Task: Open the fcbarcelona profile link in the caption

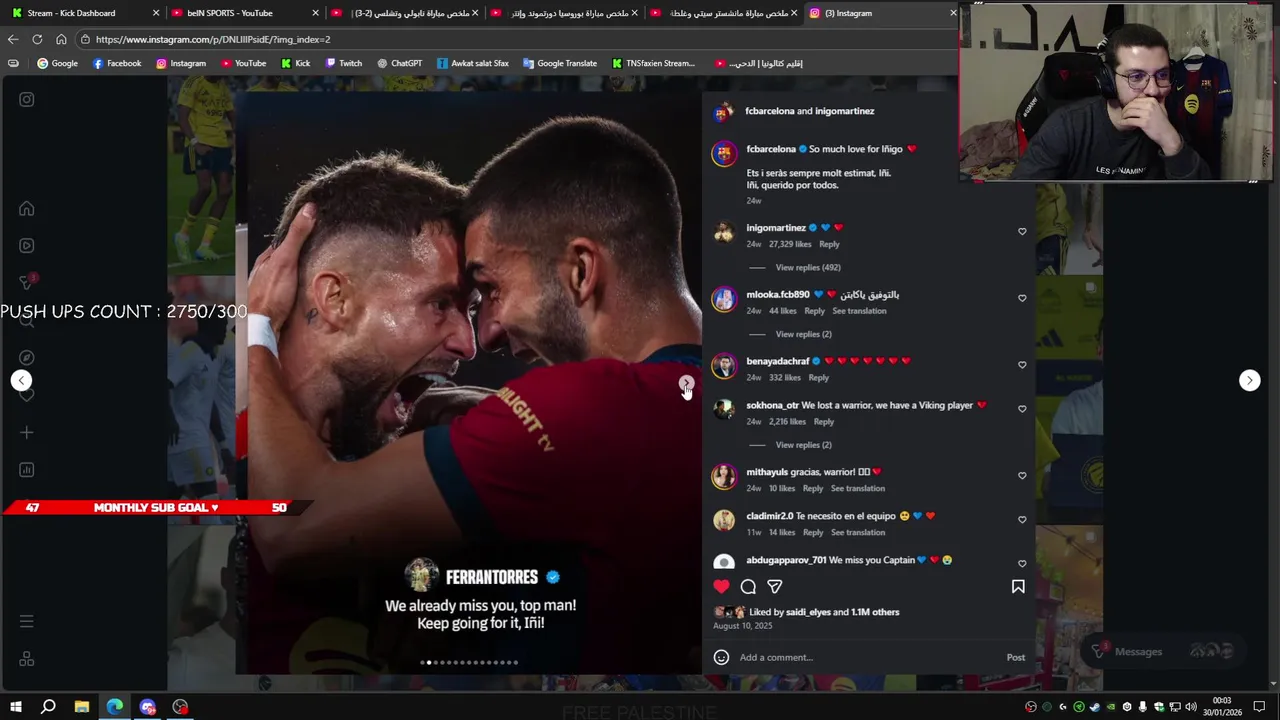Action: (x=771, y=149)
